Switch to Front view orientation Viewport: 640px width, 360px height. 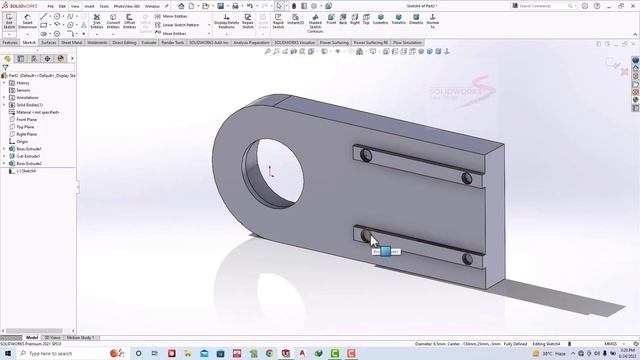(331, 19)
